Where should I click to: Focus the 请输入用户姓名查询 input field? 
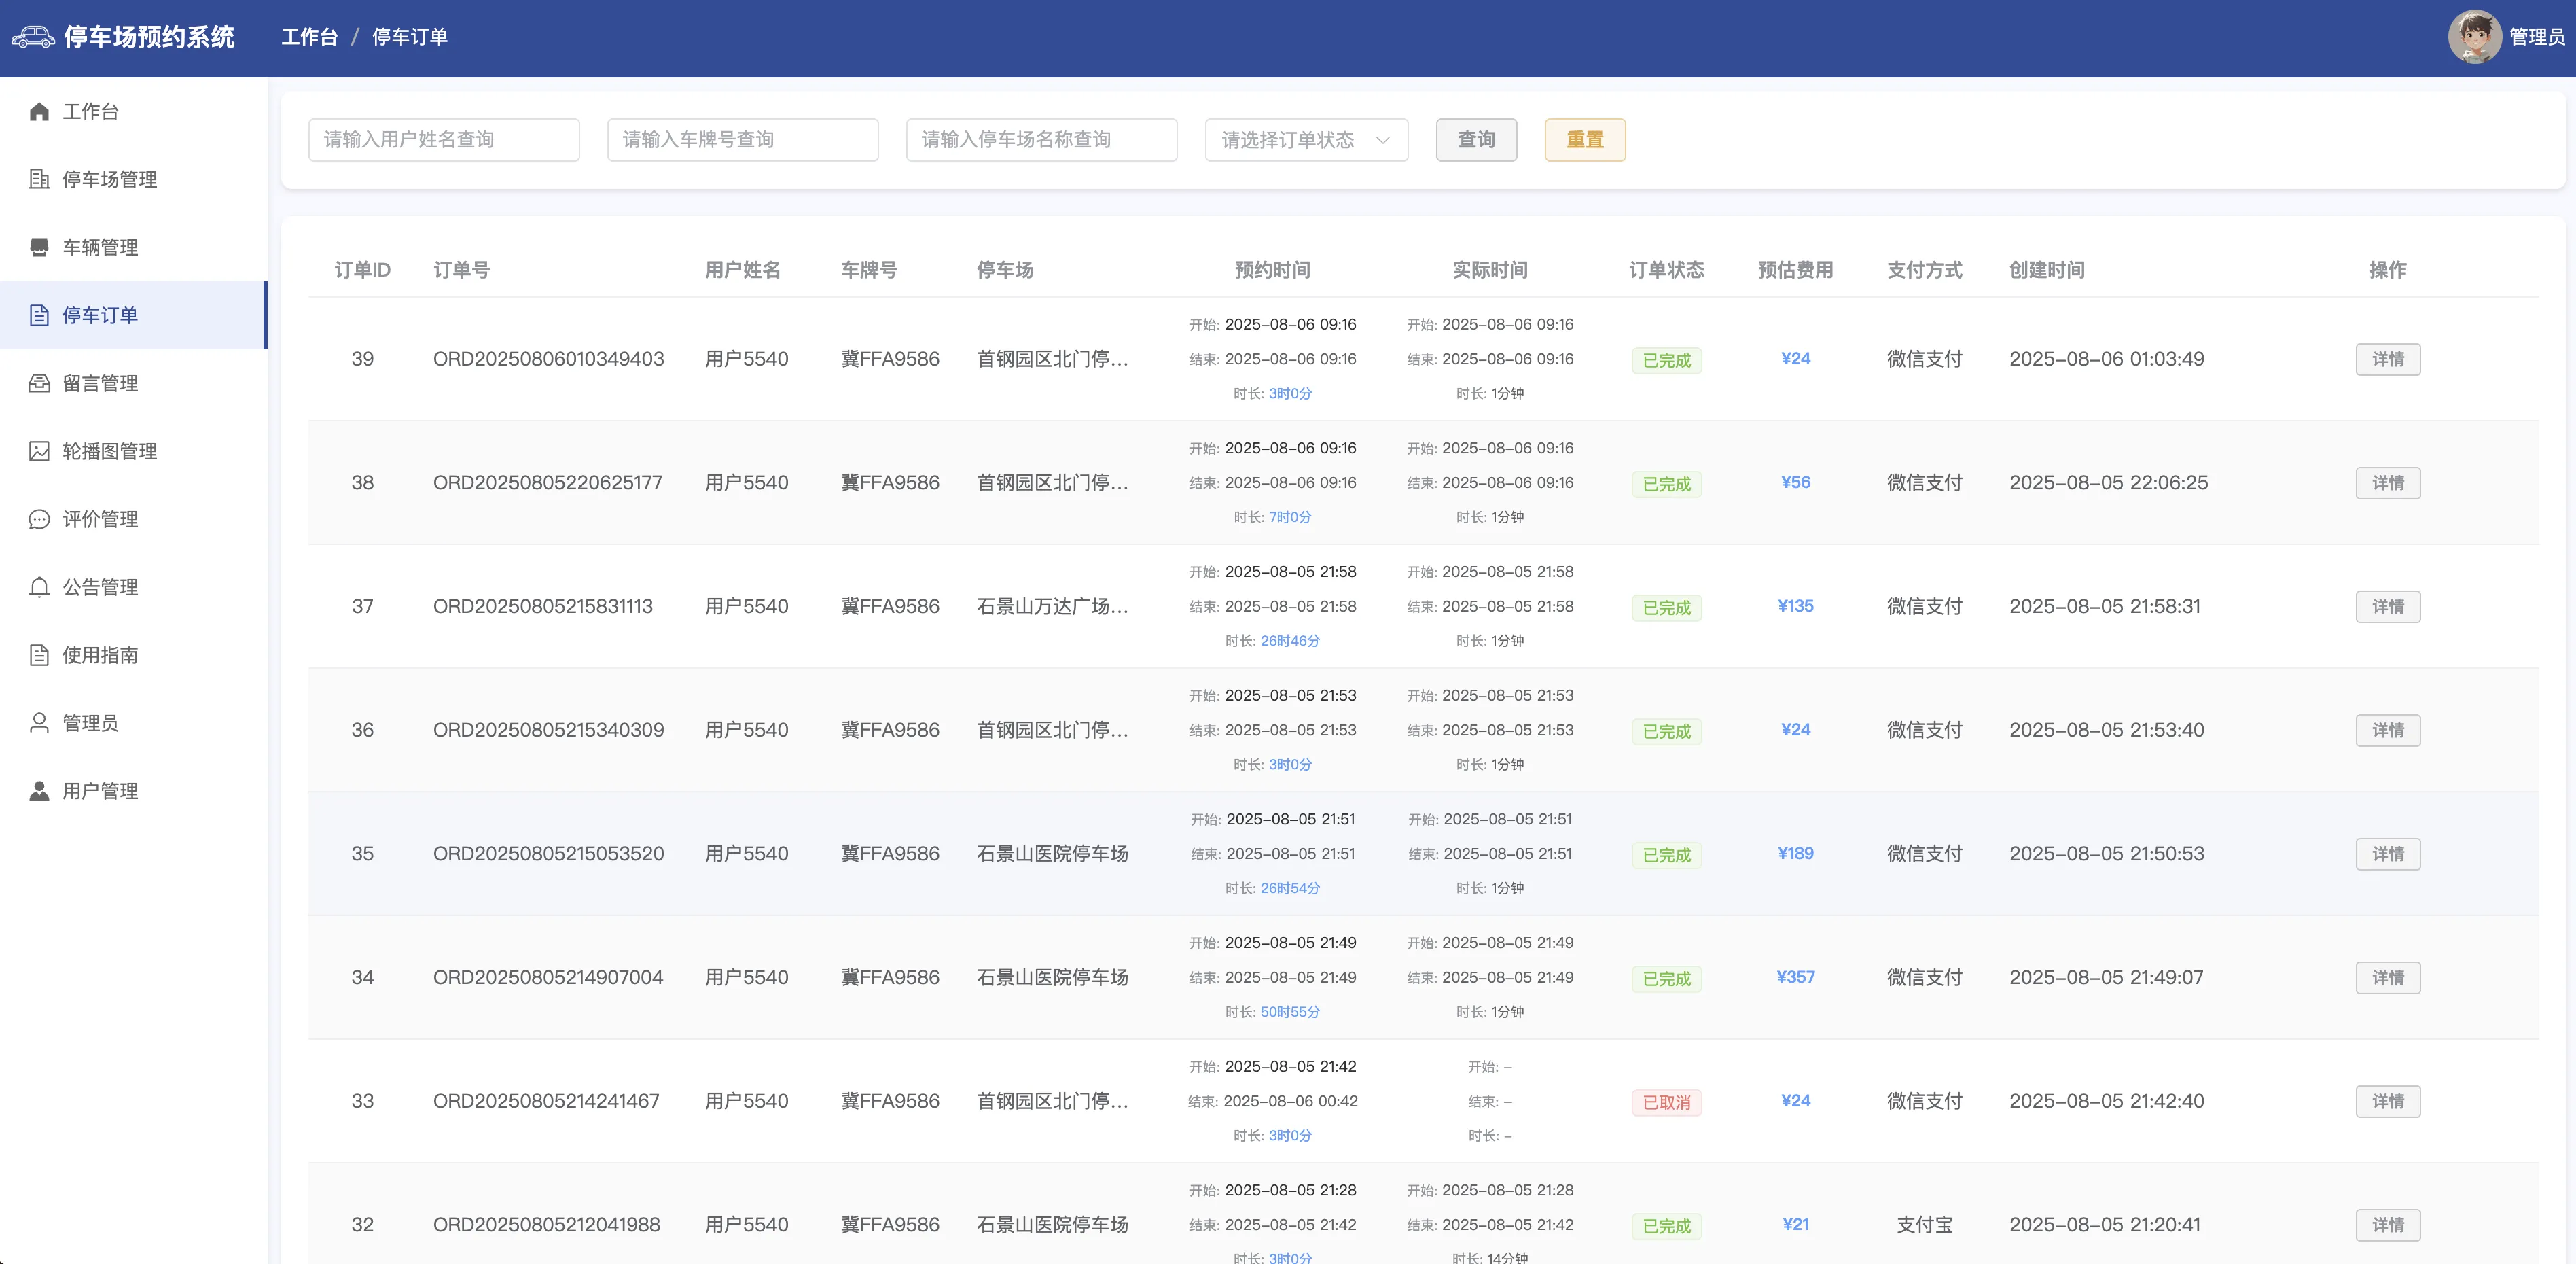444,140
